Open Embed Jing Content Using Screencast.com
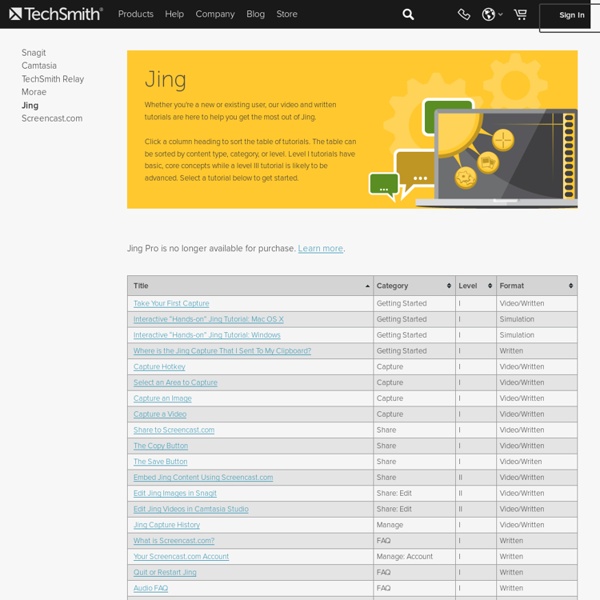The image size is (600, 600). (203, 478)
